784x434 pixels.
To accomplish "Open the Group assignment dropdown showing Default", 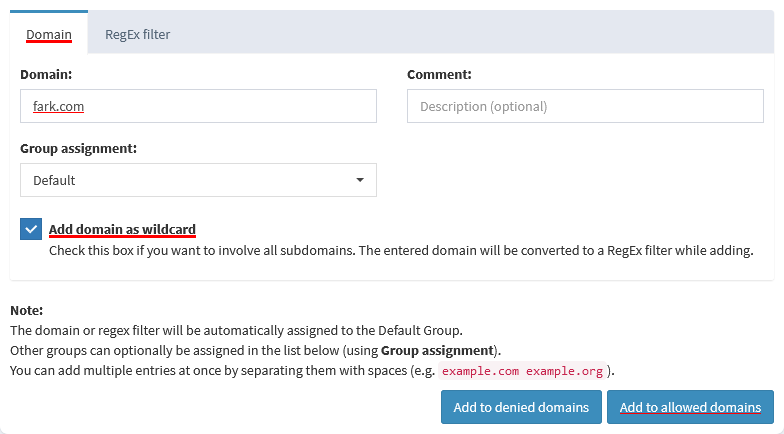I will coord(198,180).
